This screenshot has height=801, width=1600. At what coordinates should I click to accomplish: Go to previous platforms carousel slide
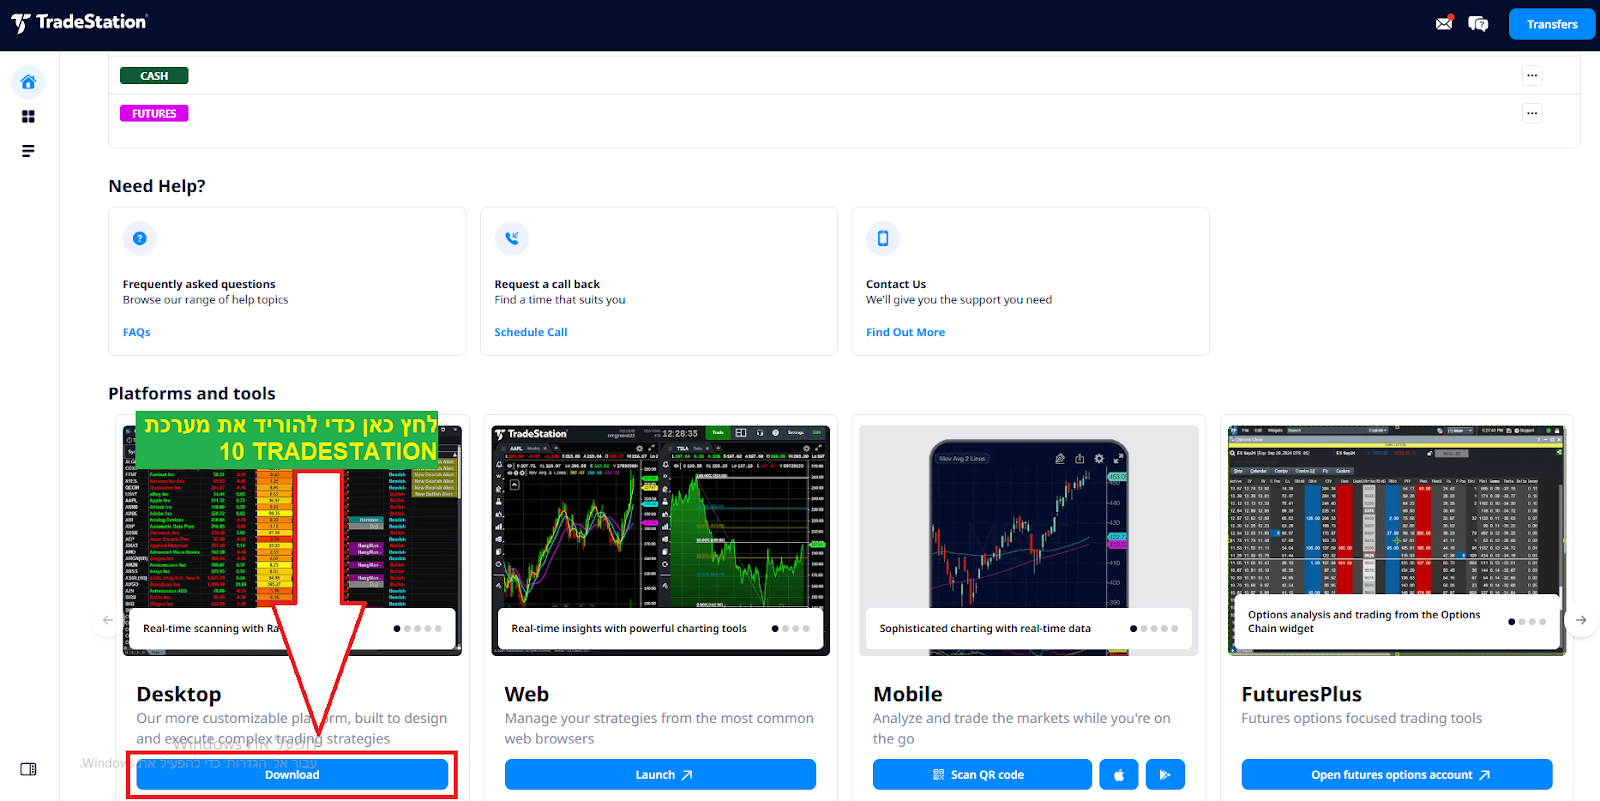click(108, 620)
